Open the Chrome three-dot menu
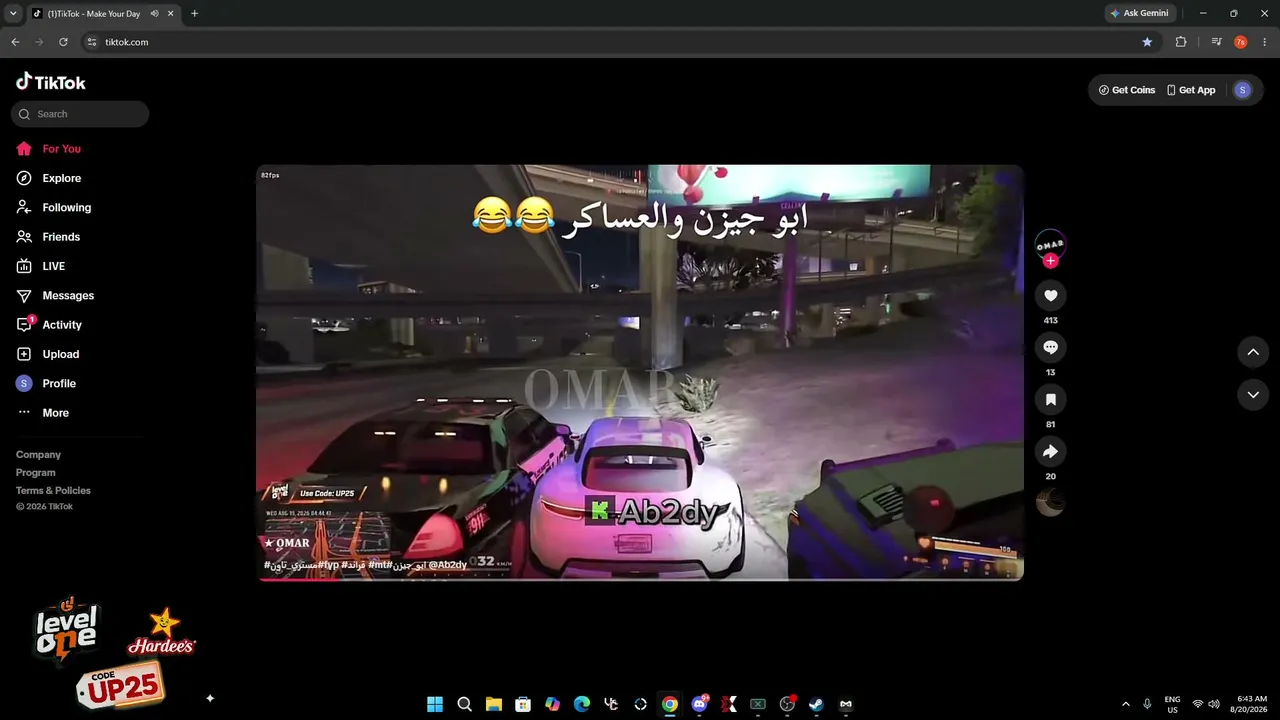Screen dimensions: 1280x720 [x=1265, y=42]
